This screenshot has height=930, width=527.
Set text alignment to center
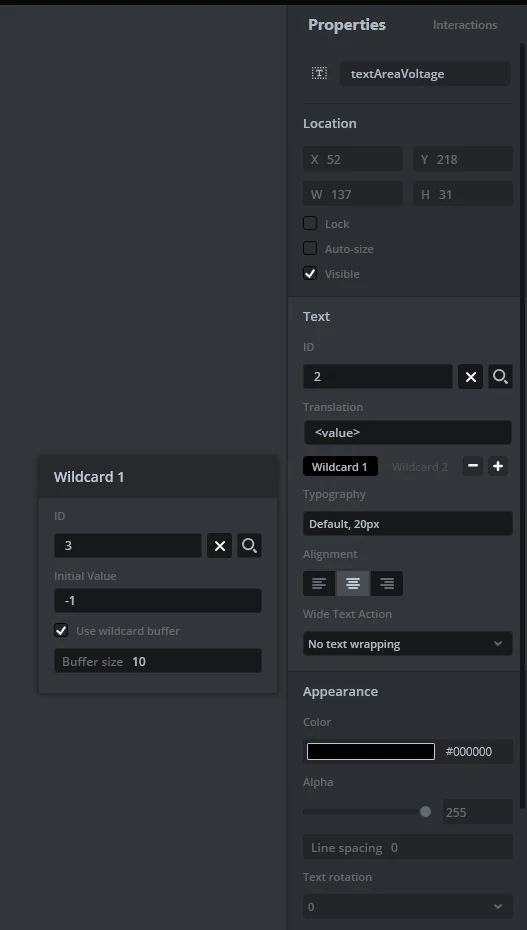point(353,584)
